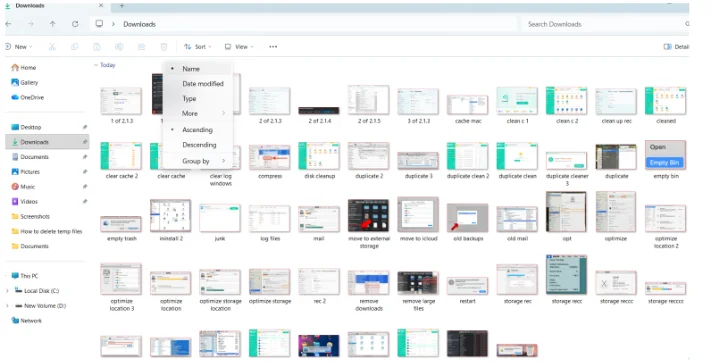Toggle the Details pane
Viewport: 712px width, 362px height.
[676, 47]
